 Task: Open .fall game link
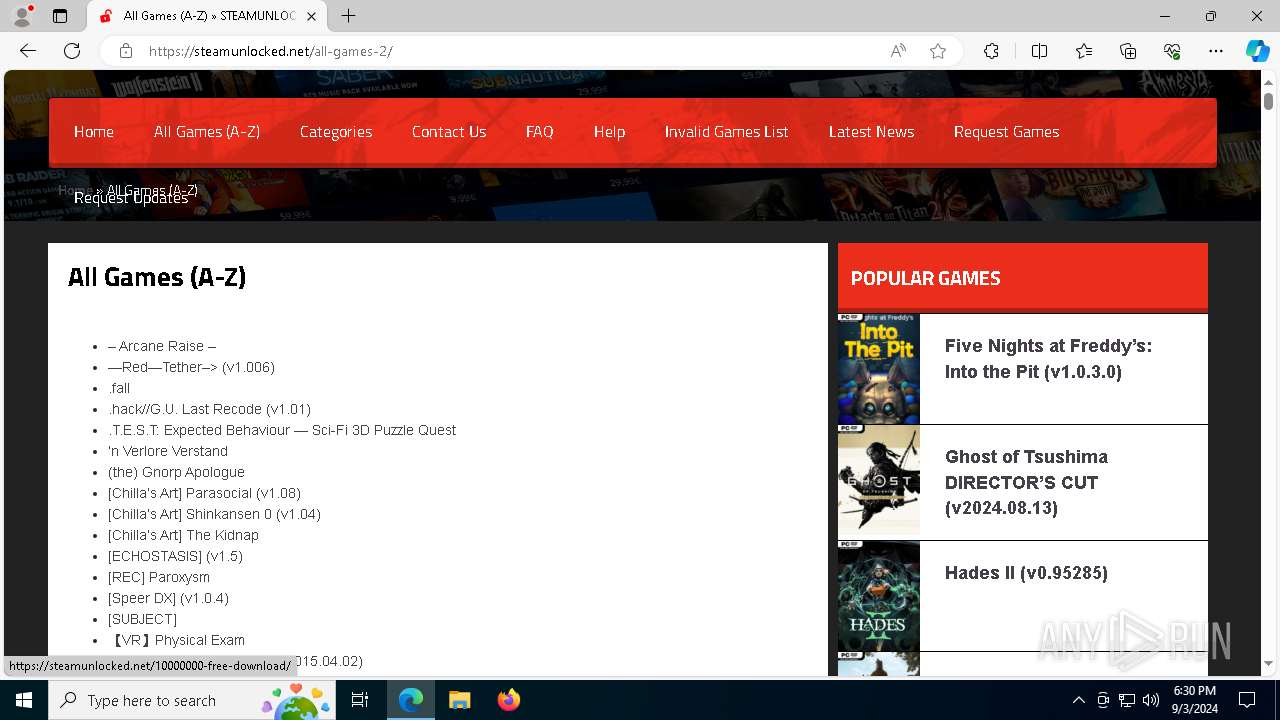click(119, 388)
